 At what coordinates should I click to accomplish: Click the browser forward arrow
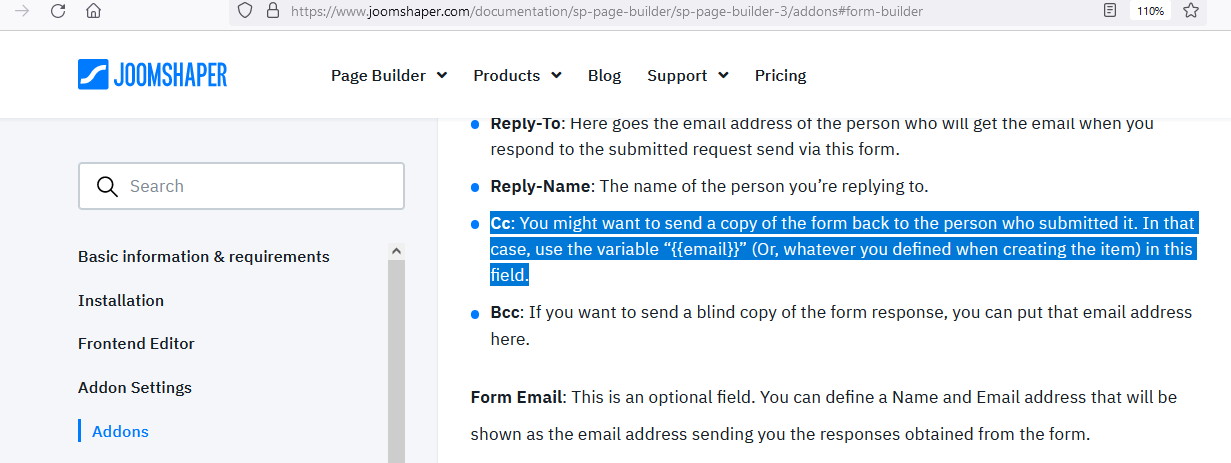22,11
